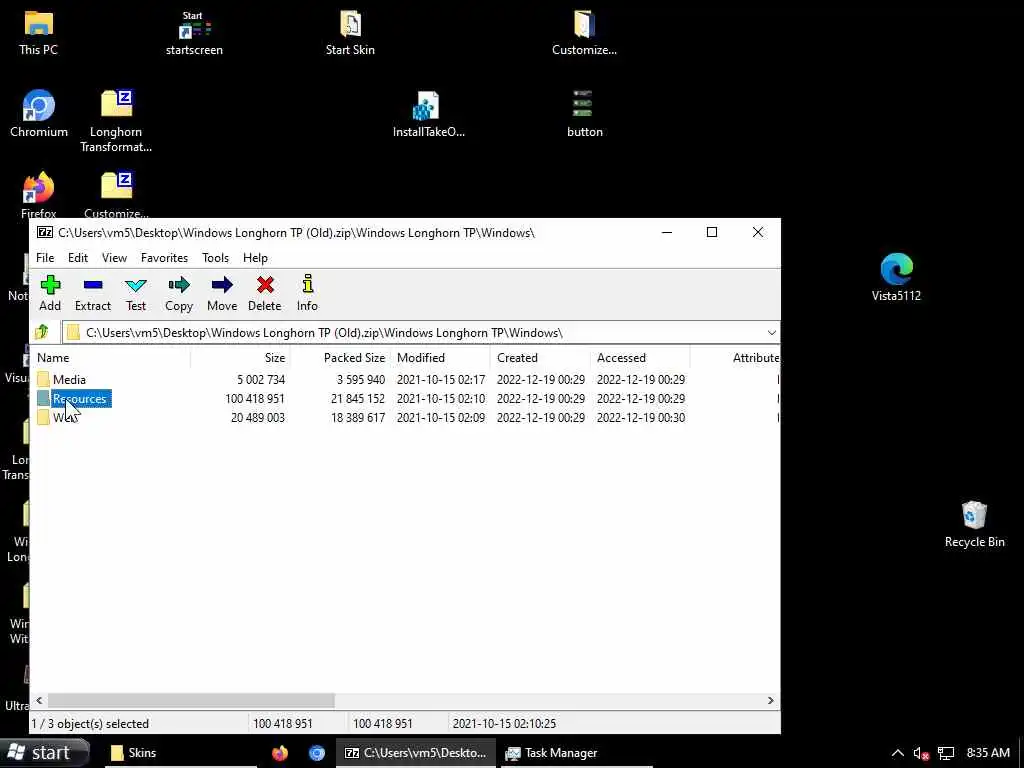Open the Tools menu

(x=216, y=258)
